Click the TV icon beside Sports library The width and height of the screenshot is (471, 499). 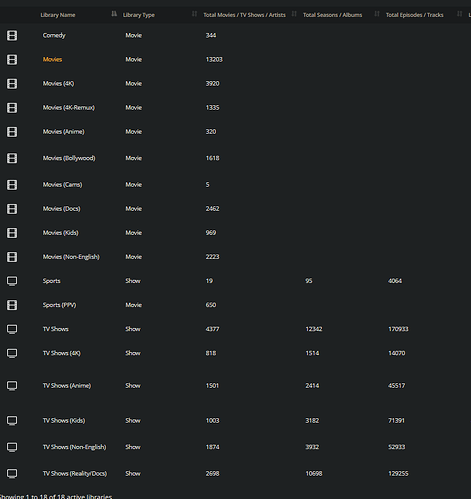12,281
